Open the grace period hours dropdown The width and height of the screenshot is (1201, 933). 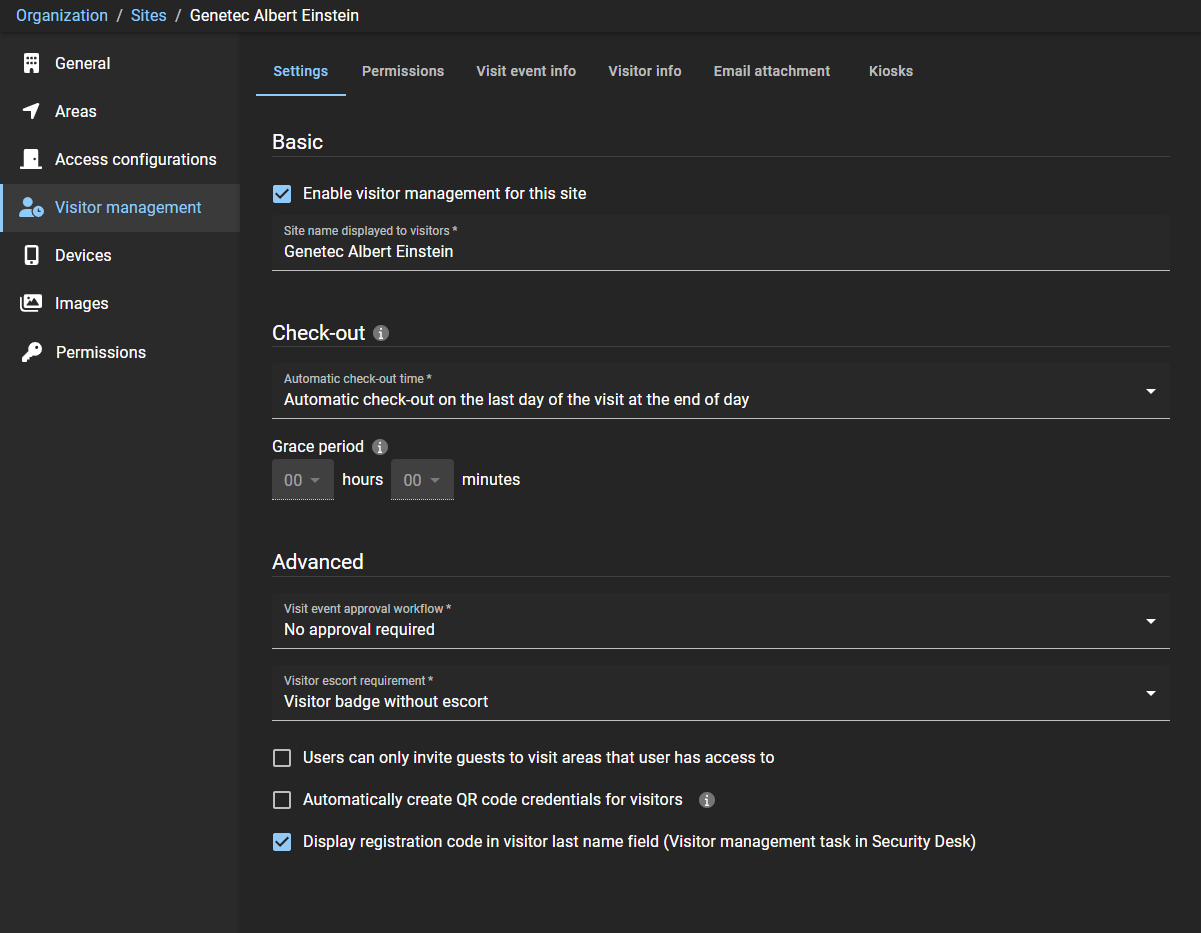tap(302, 480)
